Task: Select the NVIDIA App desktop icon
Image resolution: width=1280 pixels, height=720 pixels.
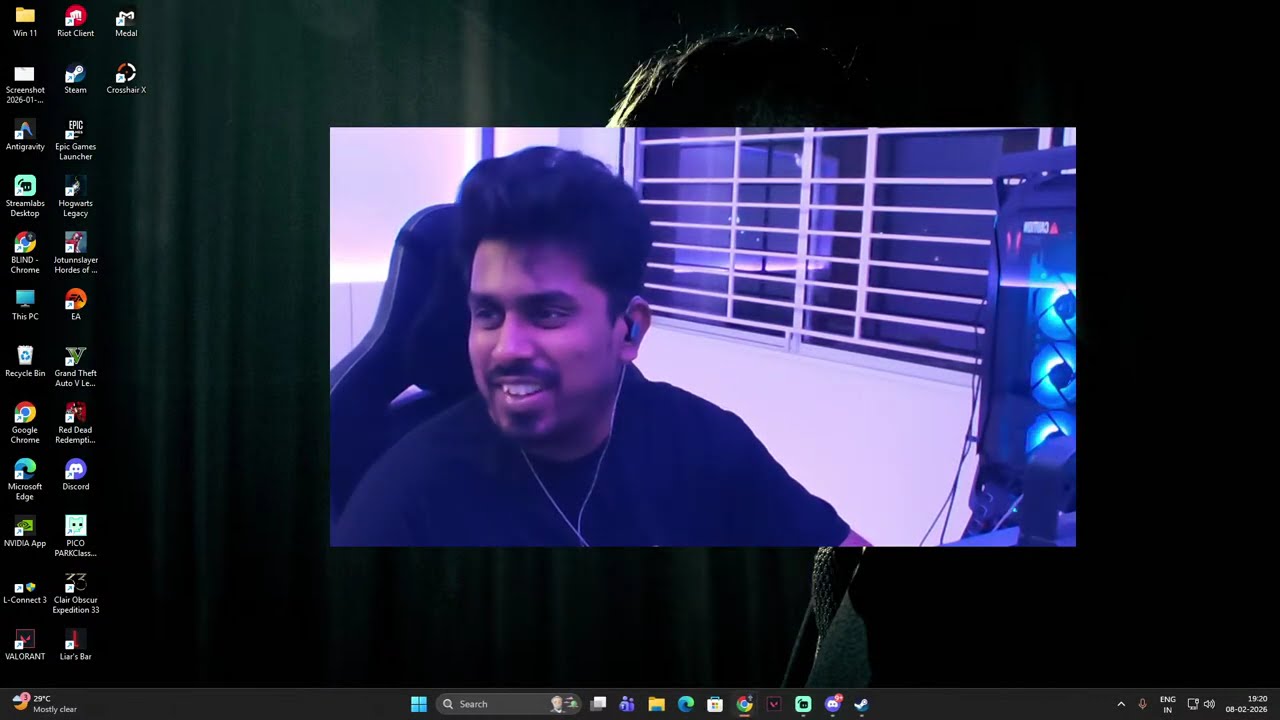Action: point(25,533)
